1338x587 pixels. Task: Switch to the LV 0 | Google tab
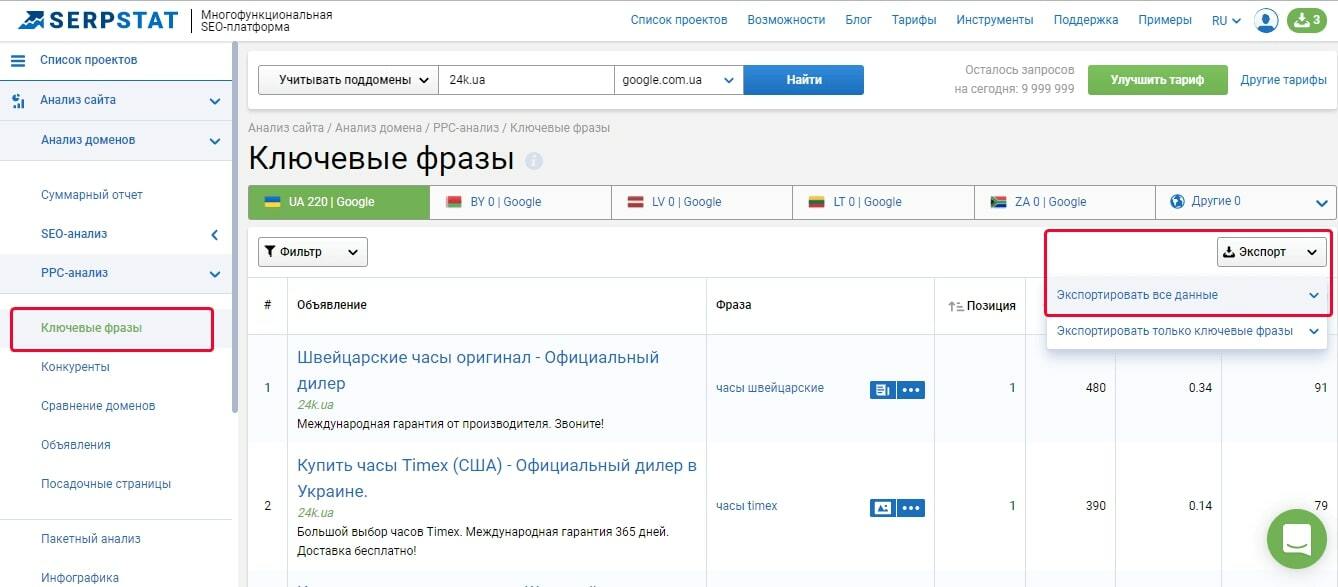[x=702, y=202]
